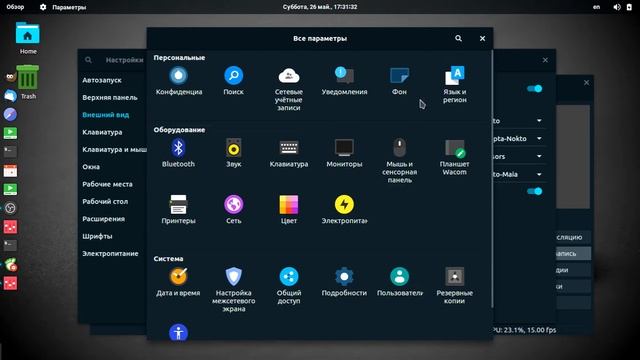The height and width of the screenshot is (360, 640).
Task: Close the tweaks window behind Все параметры
Action: coord(545,60)
